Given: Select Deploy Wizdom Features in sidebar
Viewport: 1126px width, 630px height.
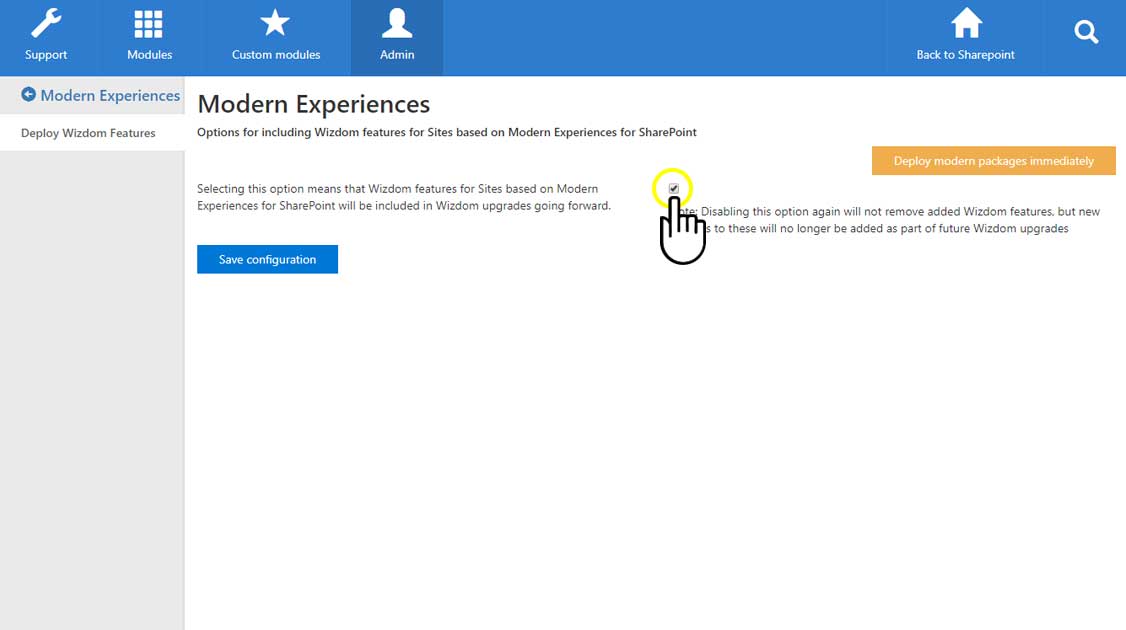Looking at the screenshot, I should [x=88, y=133].
